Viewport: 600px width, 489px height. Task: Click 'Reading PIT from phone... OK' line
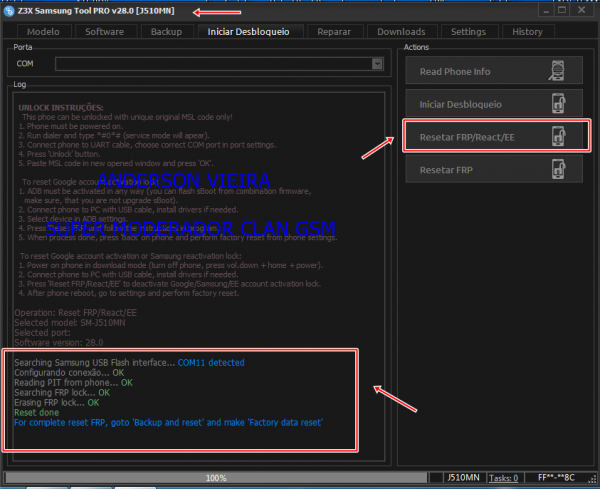pyautogui.click(x=73, y=383)
